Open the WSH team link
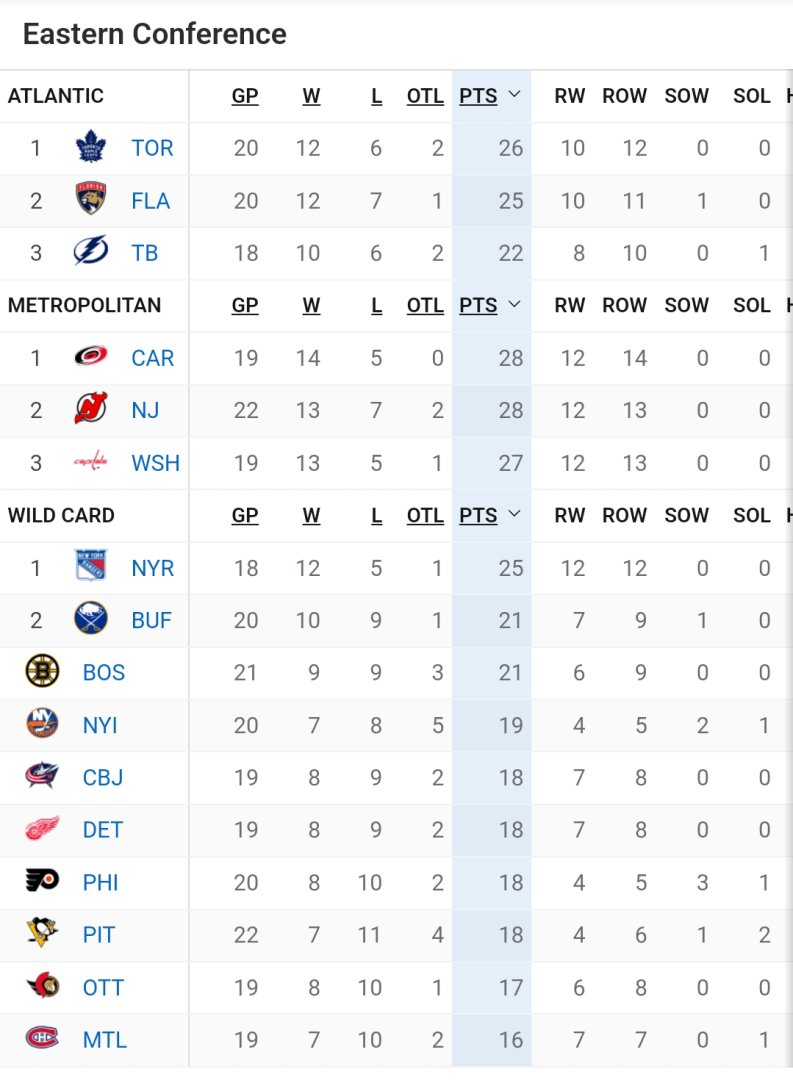The width and height of the screenshot is (793, 1080). (155, 463)
